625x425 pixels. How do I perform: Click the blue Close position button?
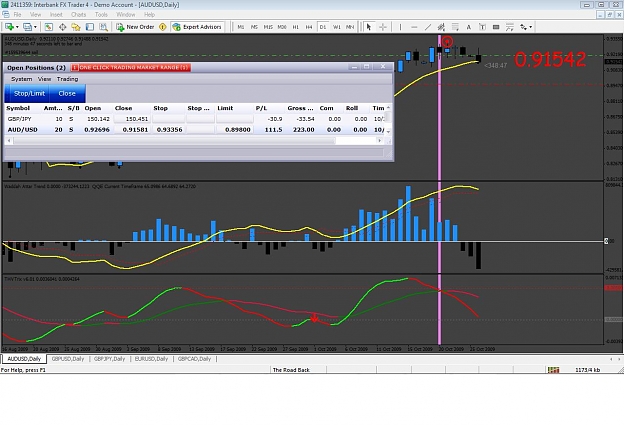coord(67,93)
